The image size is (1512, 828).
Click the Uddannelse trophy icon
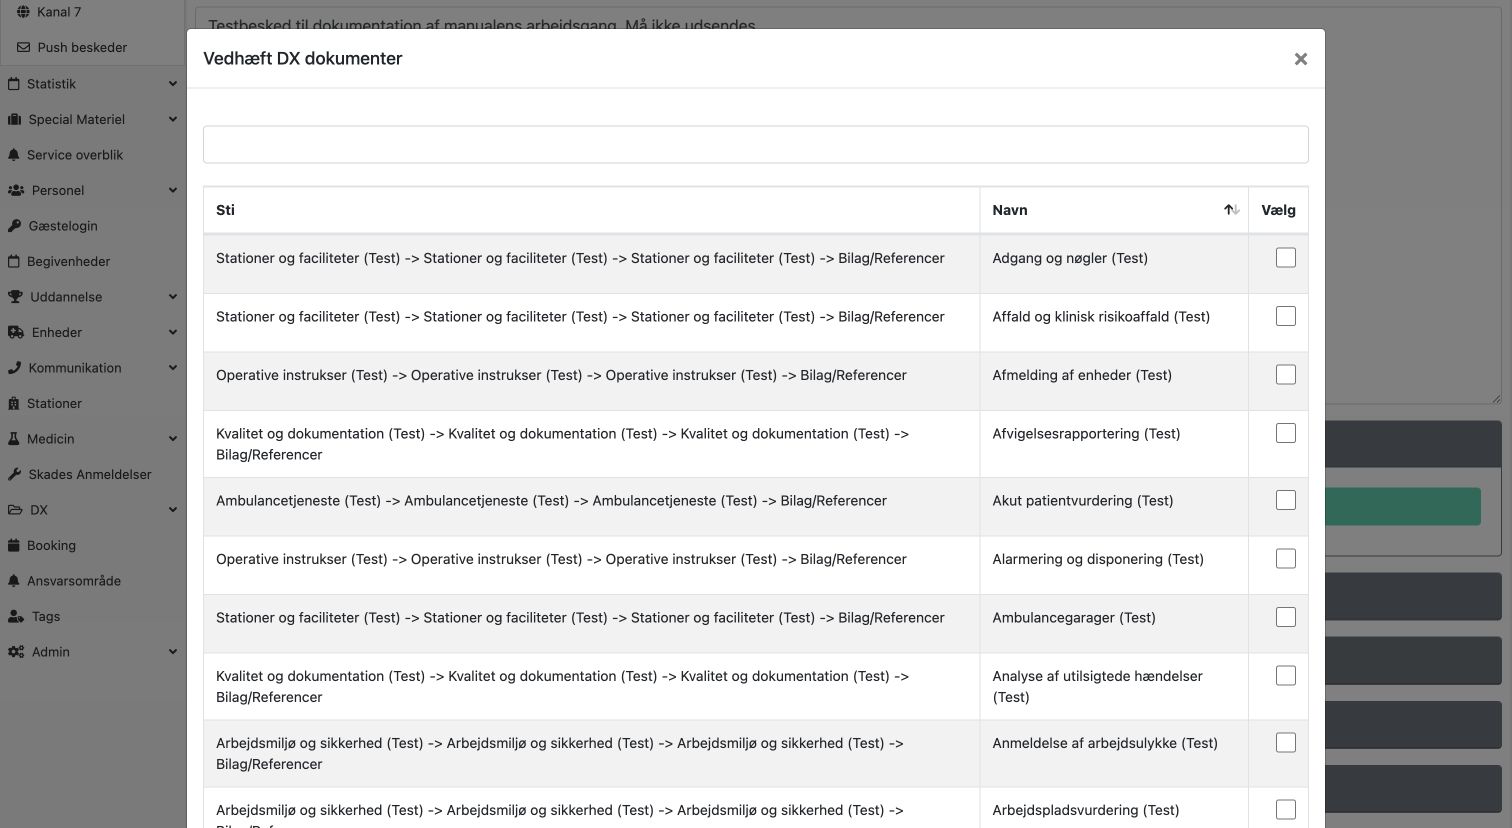15,297
